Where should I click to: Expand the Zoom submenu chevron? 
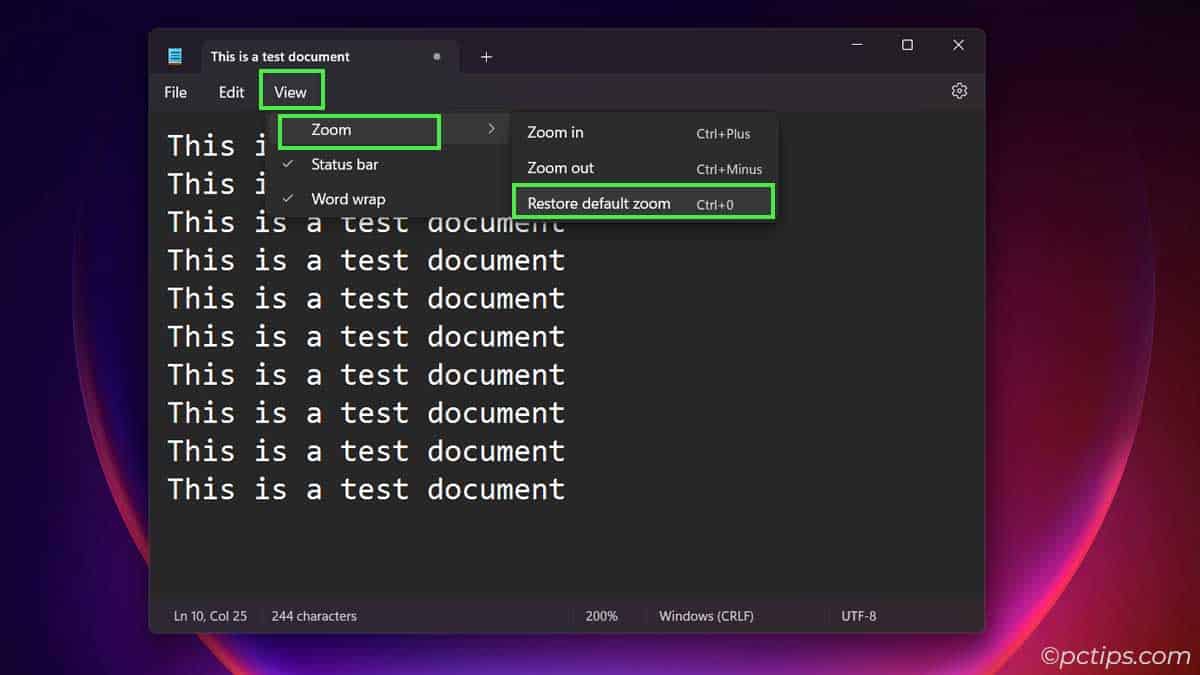pyautogui.click(x=490, y=128)
